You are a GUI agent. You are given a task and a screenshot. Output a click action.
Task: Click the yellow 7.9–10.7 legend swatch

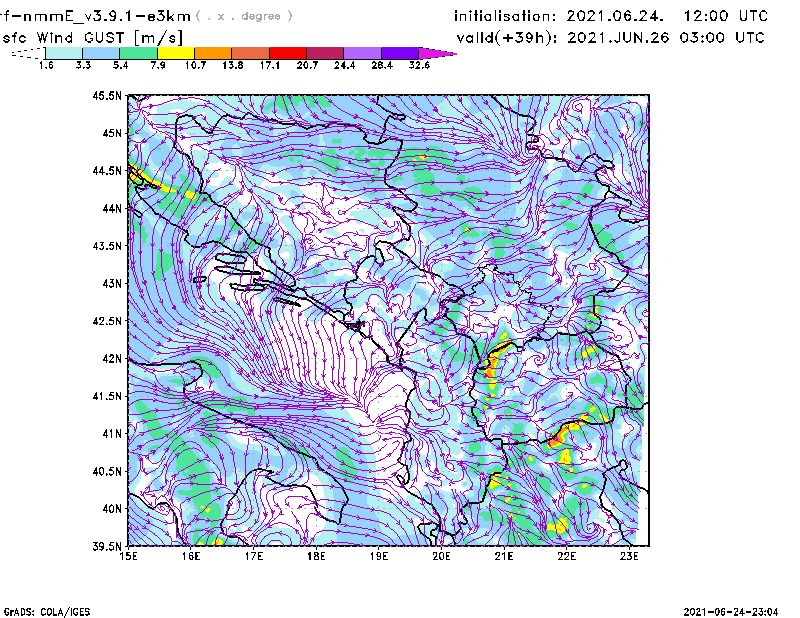176,53
